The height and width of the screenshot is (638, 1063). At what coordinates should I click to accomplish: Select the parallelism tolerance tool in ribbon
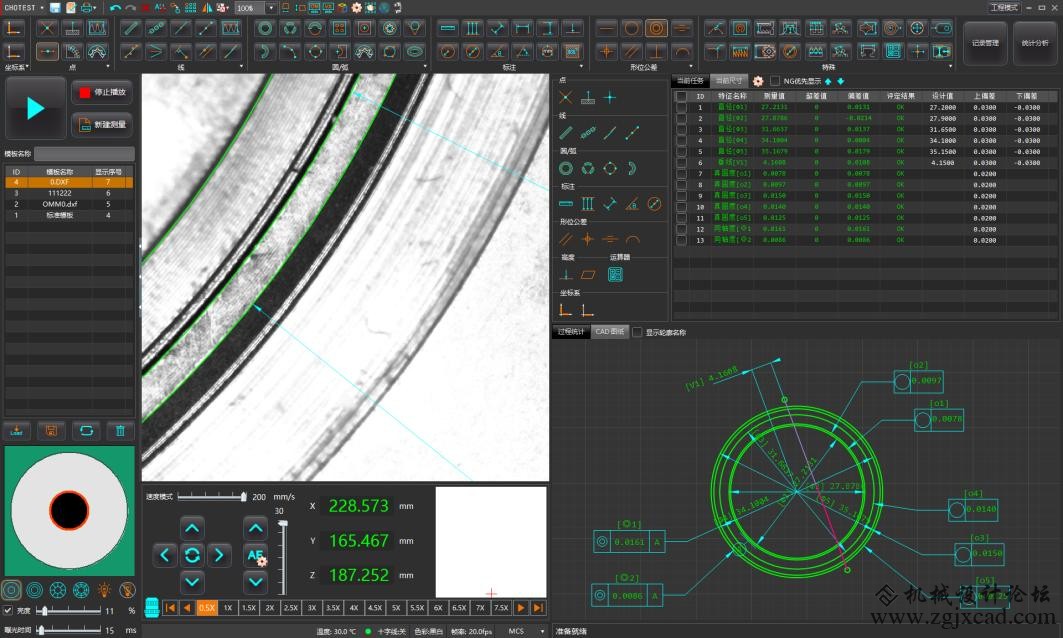point(631,52)
